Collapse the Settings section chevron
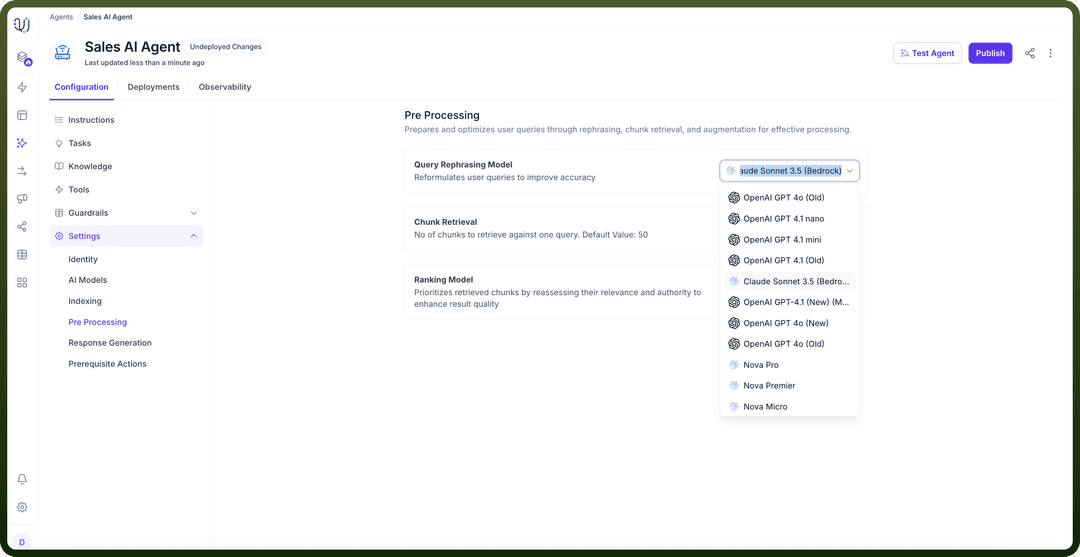 (x=194, y=236)
